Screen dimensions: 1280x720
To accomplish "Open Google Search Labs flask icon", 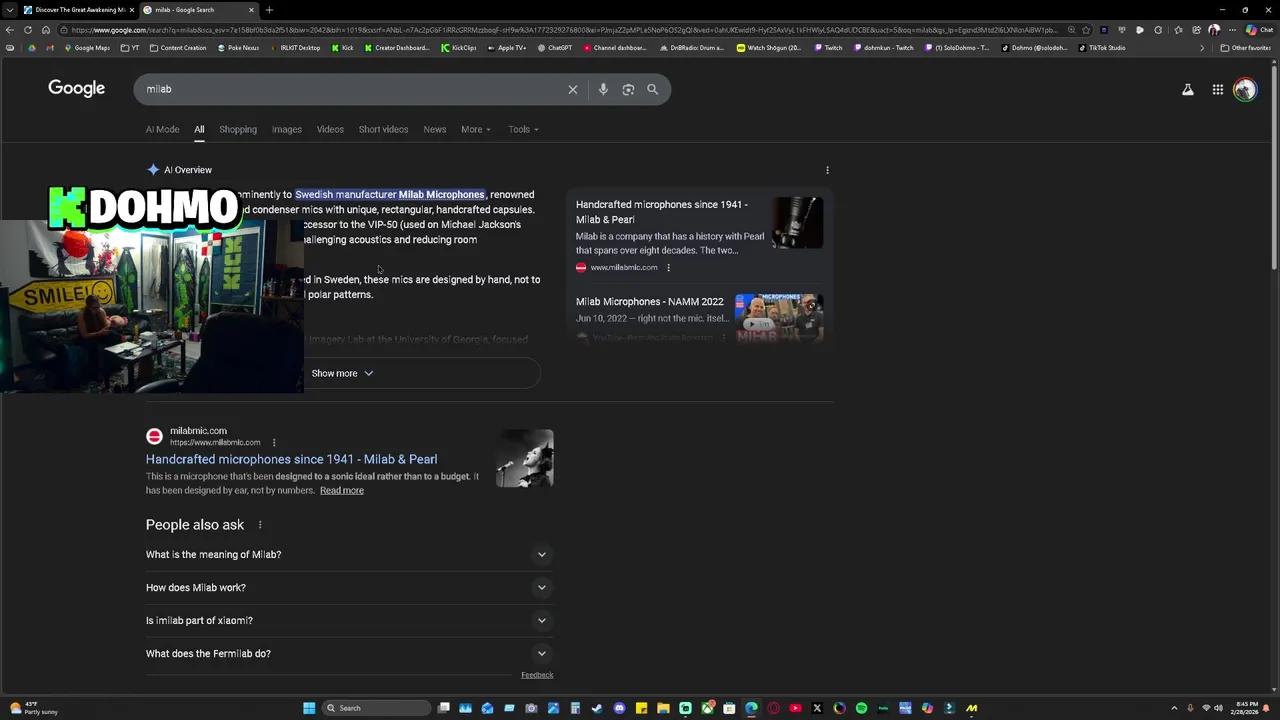I will tap(1188, 89).
